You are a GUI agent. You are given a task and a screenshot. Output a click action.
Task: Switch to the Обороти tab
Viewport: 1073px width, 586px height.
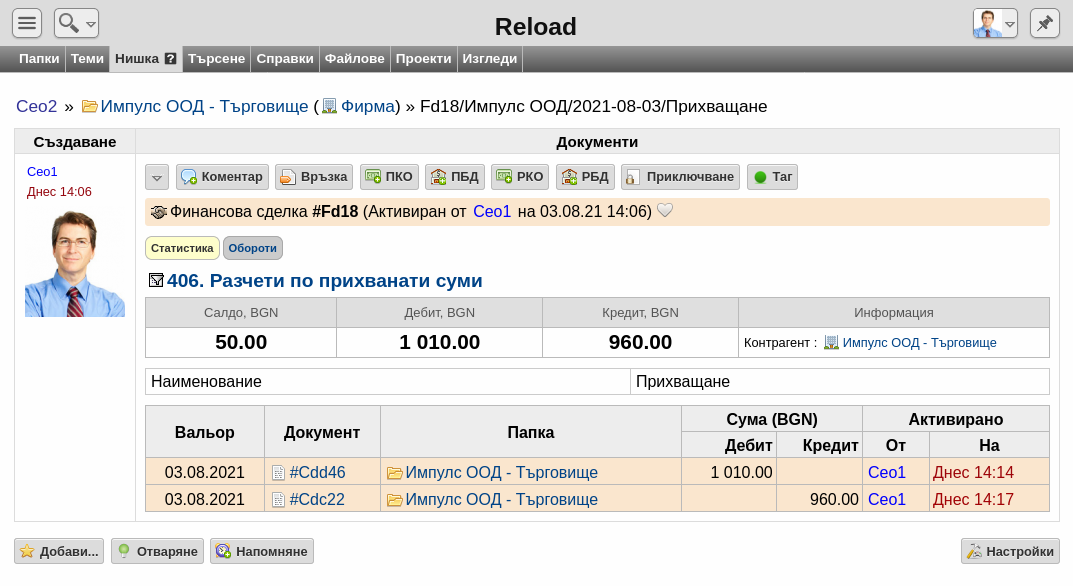[x=253, y=248]
